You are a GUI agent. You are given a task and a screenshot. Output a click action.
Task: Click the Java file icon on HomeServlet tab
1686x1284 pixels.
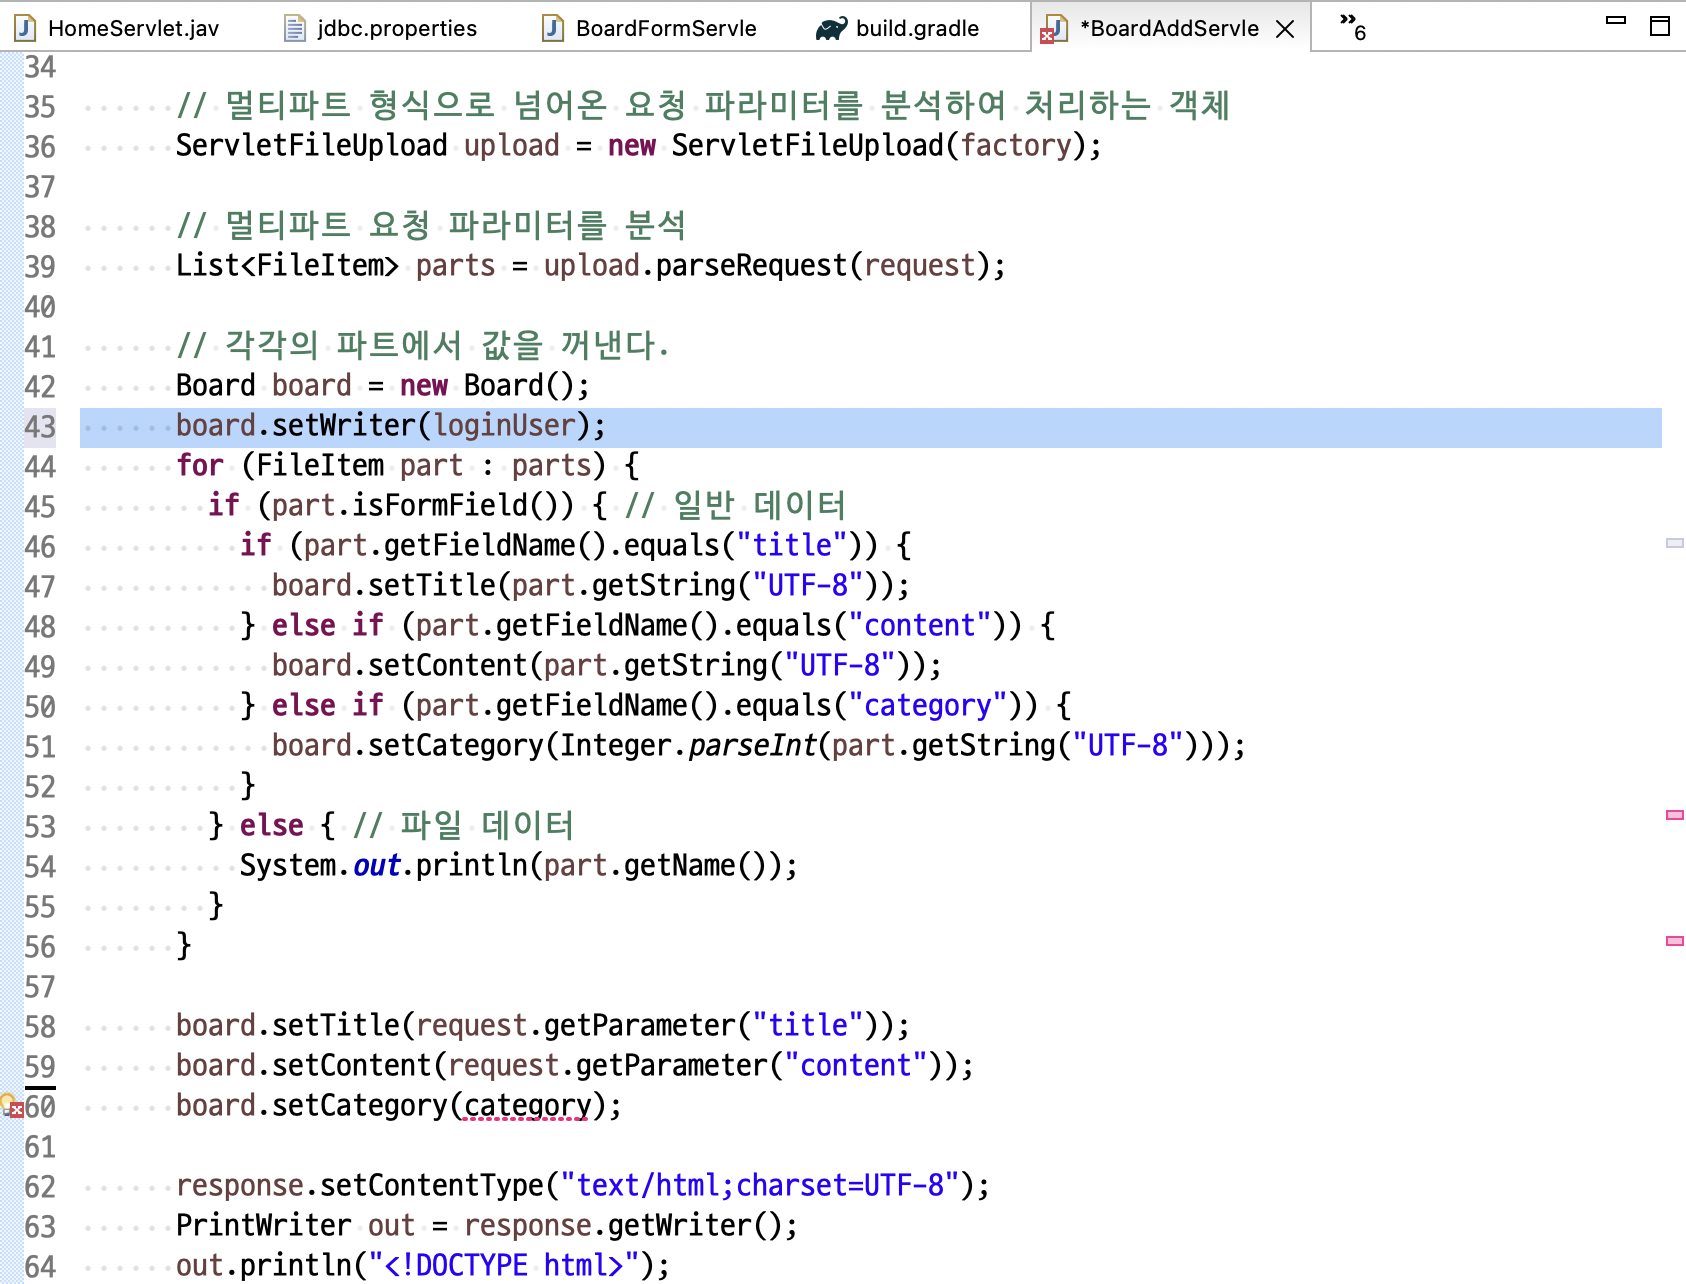coord(26,28)
